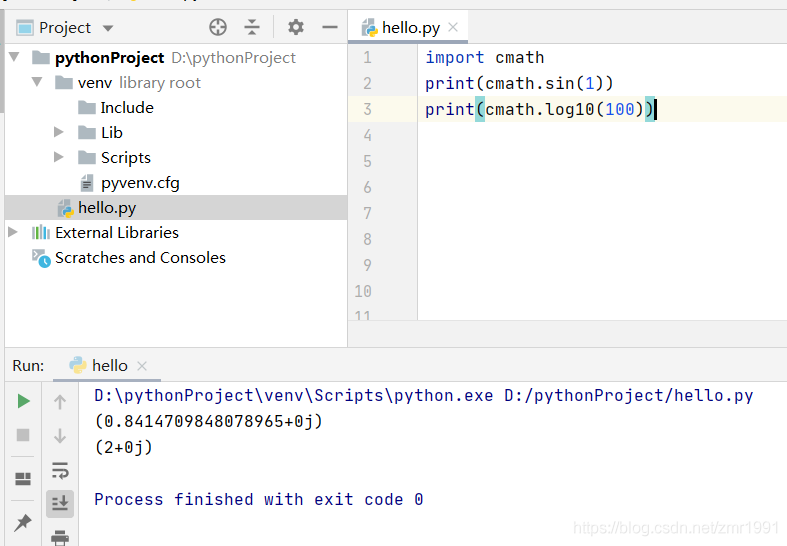787x546 pixels.
Task: Click 'Process finished with exit code 0' text
Action: click(258, 499)
